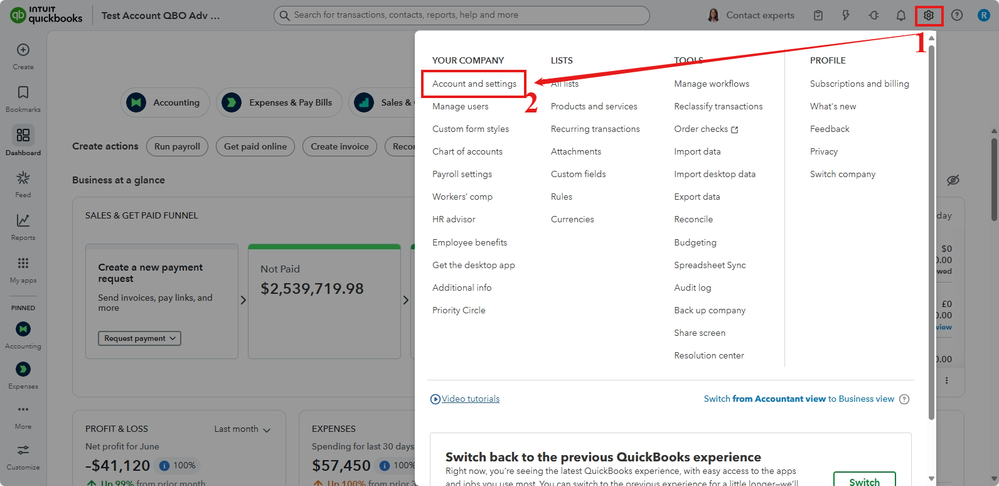Click the Contact experts avatar
This screenshot has height=486, width=999.
click(714, 15)
